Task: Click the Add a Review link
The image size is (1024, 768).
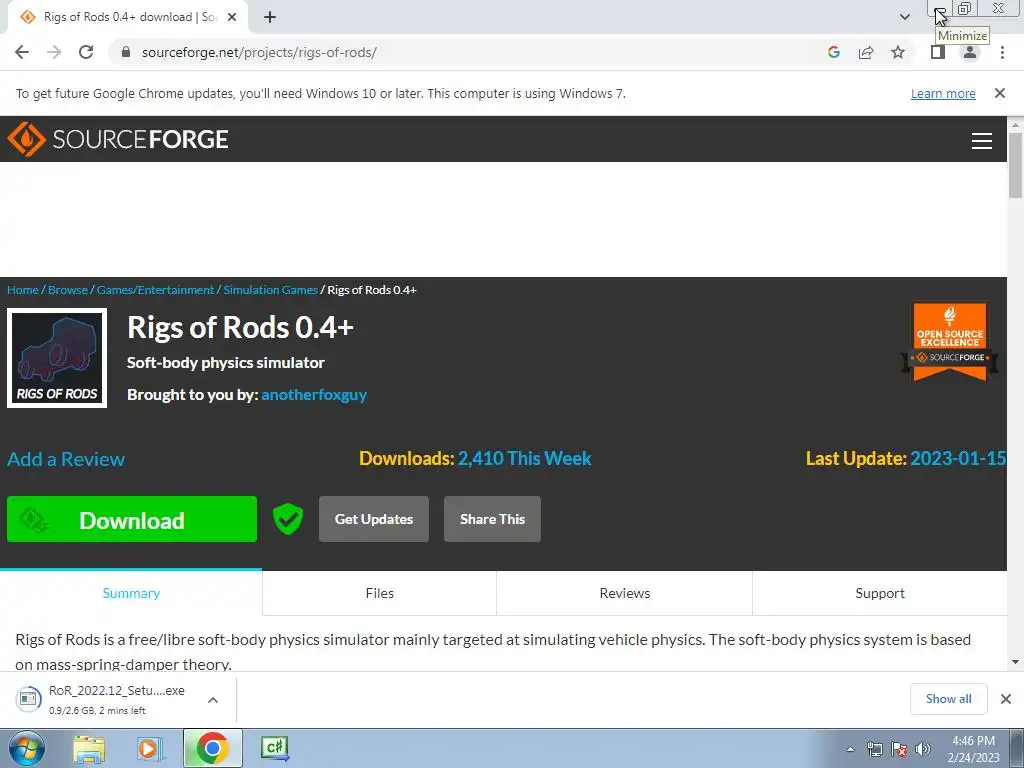Action: 66,459
